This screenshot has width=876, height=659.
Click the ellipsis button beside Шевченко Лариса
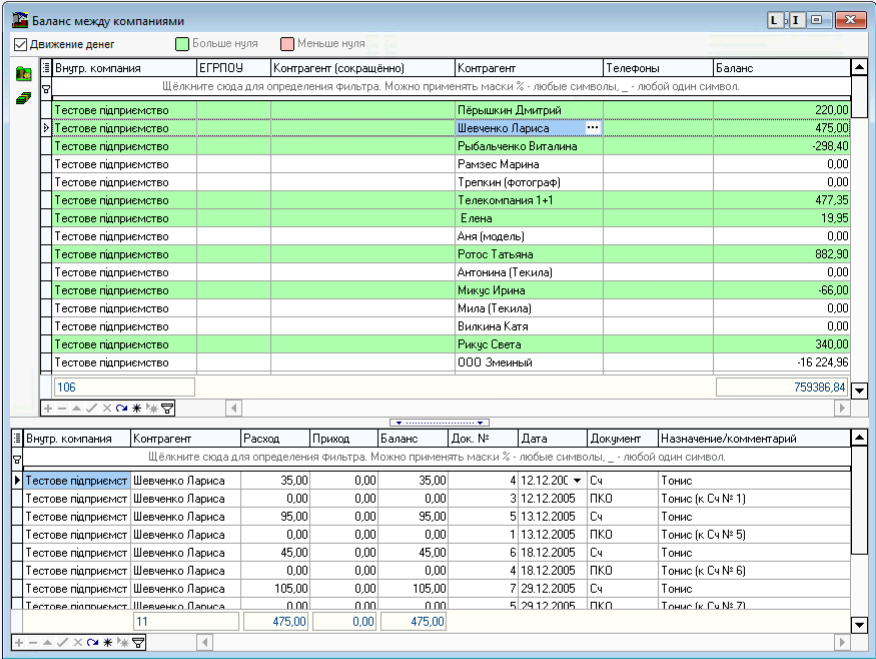click(592, 128)
